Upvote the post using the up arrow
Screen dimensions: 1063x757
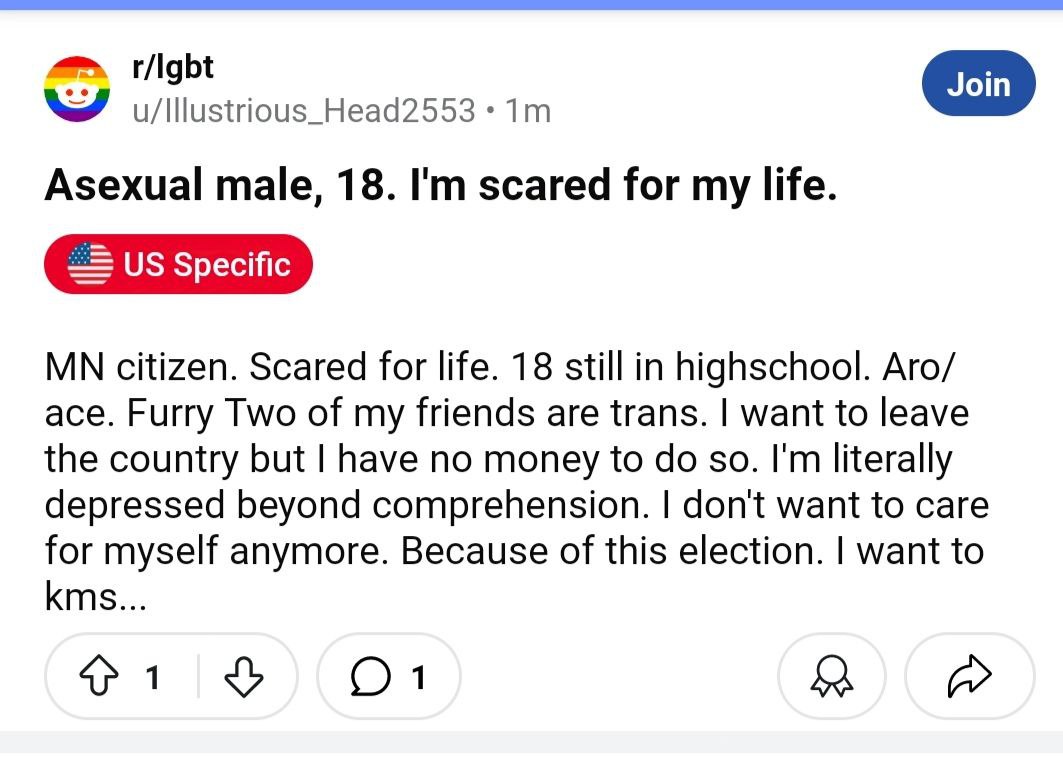coord(99,674)
